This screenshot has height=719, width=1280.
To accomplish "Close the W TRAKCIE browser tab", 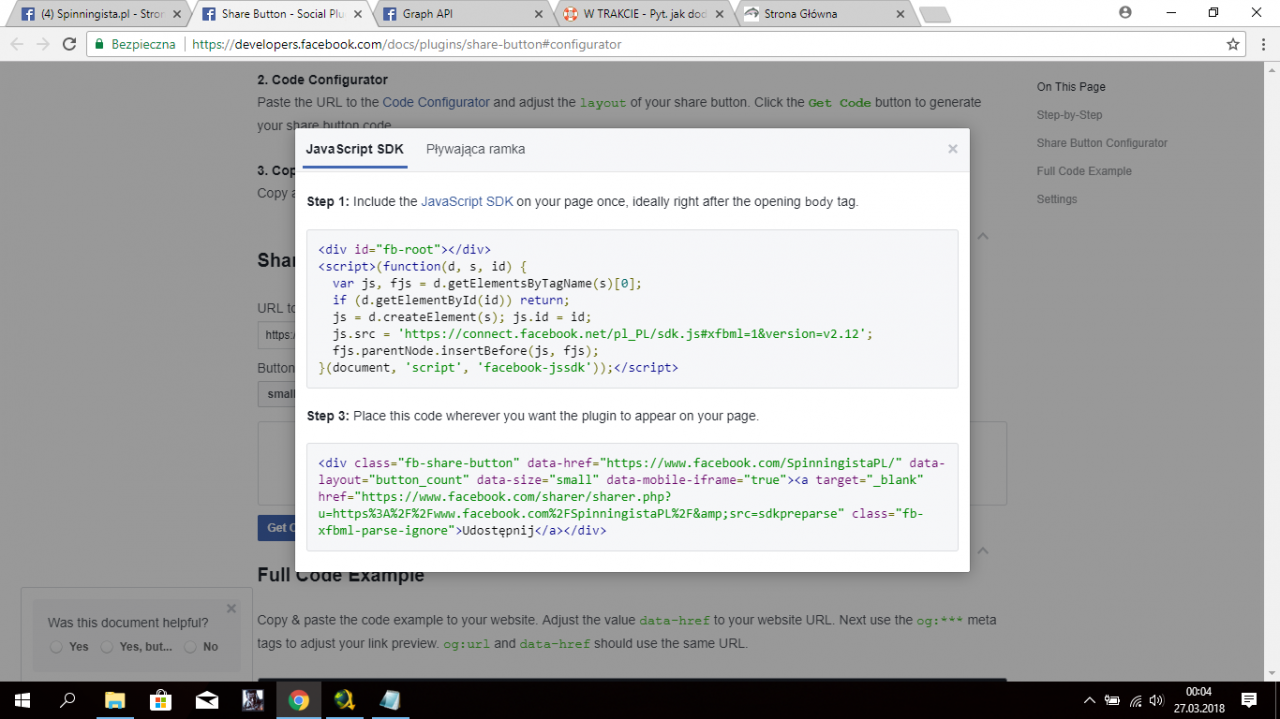I will (719, 14).
